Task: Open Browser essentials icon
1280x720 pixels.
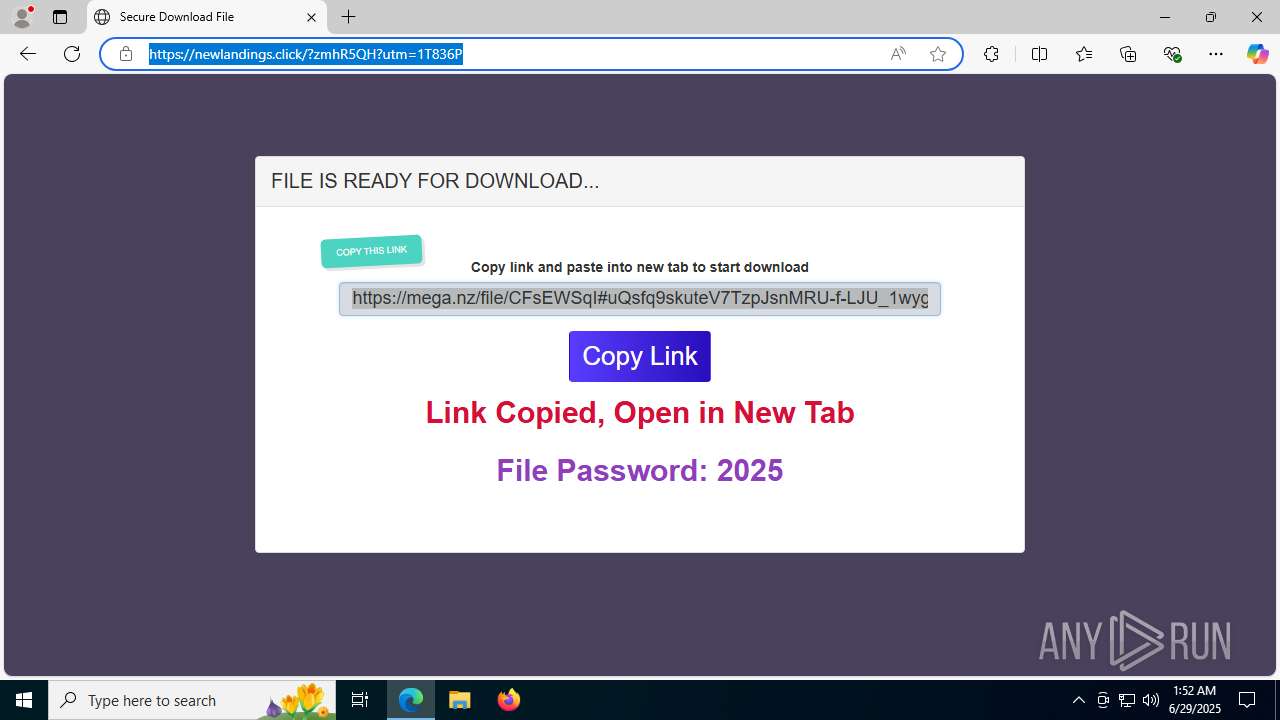Action: tap(1173, 54)
